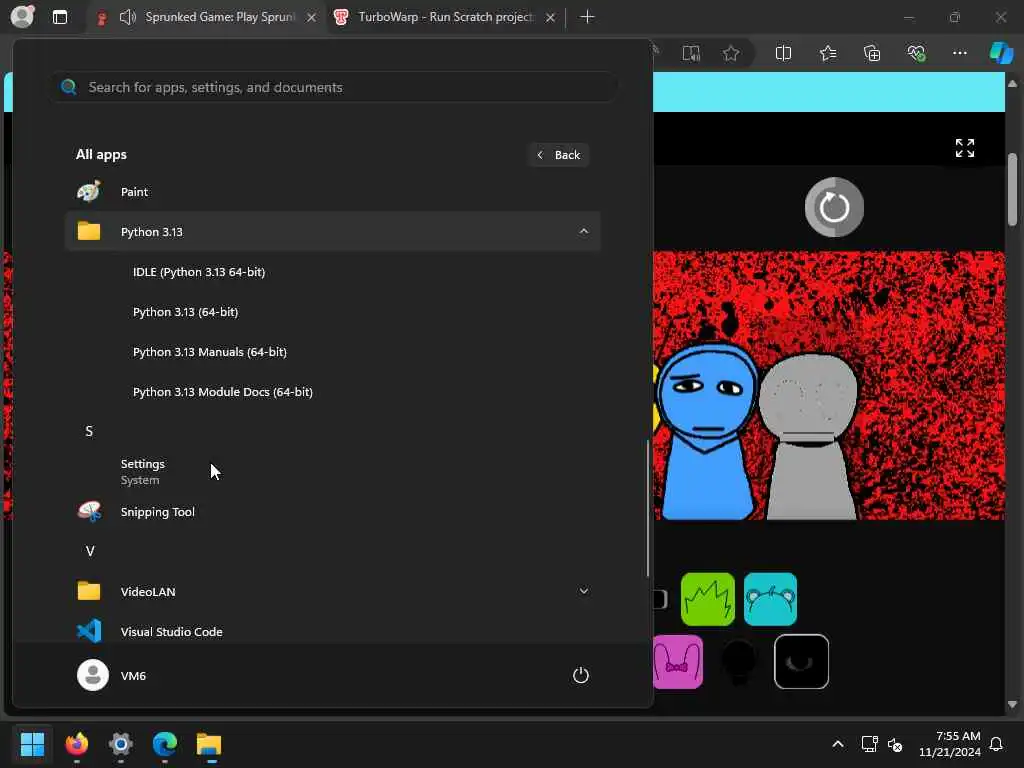Select the S letter header in apps list

(89, 431)
